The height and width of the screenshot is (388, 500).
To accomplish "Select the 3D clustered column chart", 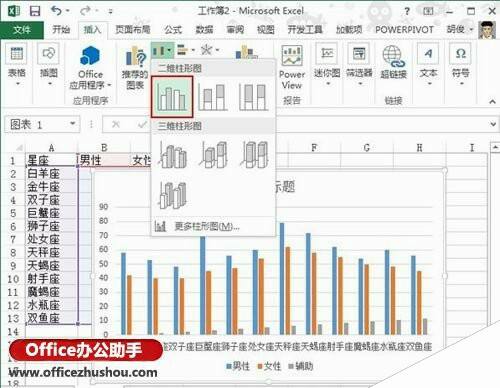I will [173, 155].
